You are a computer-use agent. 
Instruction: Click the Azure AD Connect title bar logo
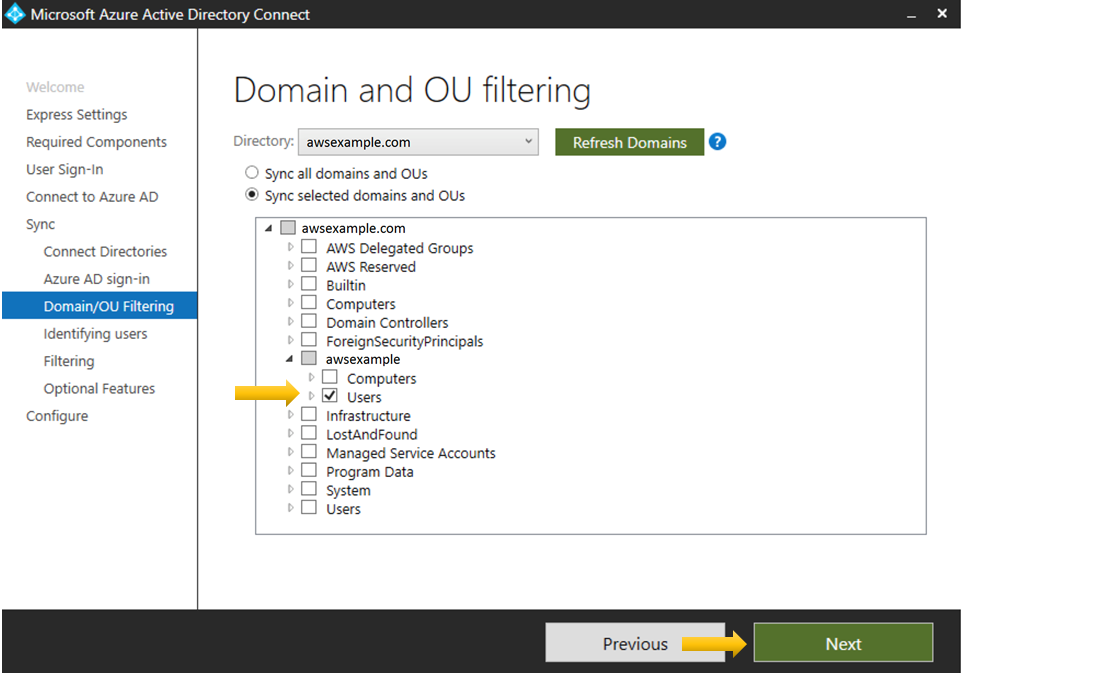14,14
